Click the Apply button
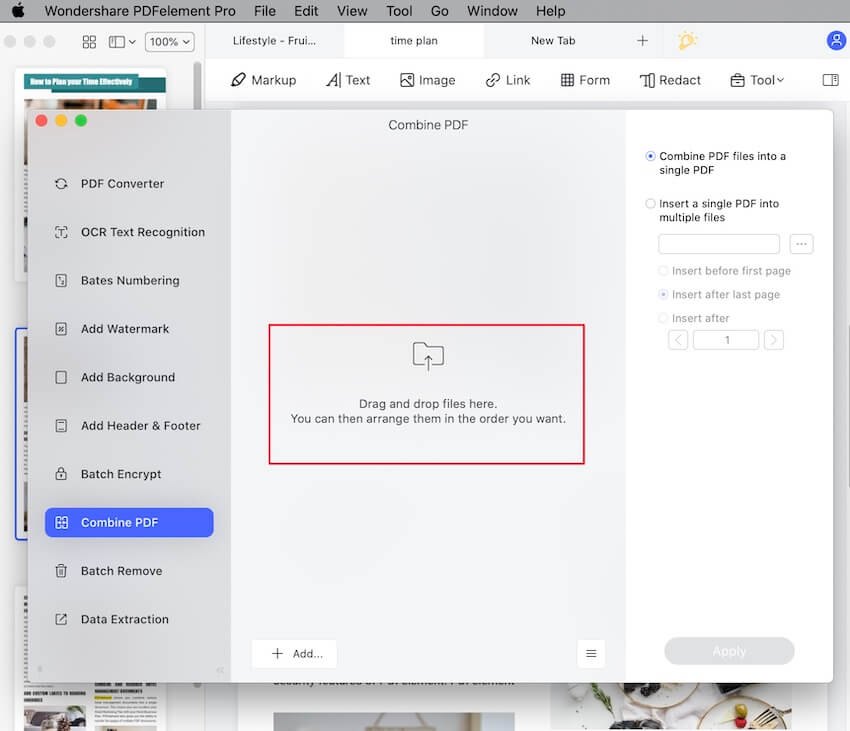This screenshot has height=731, width=850. tap(729, 651)
